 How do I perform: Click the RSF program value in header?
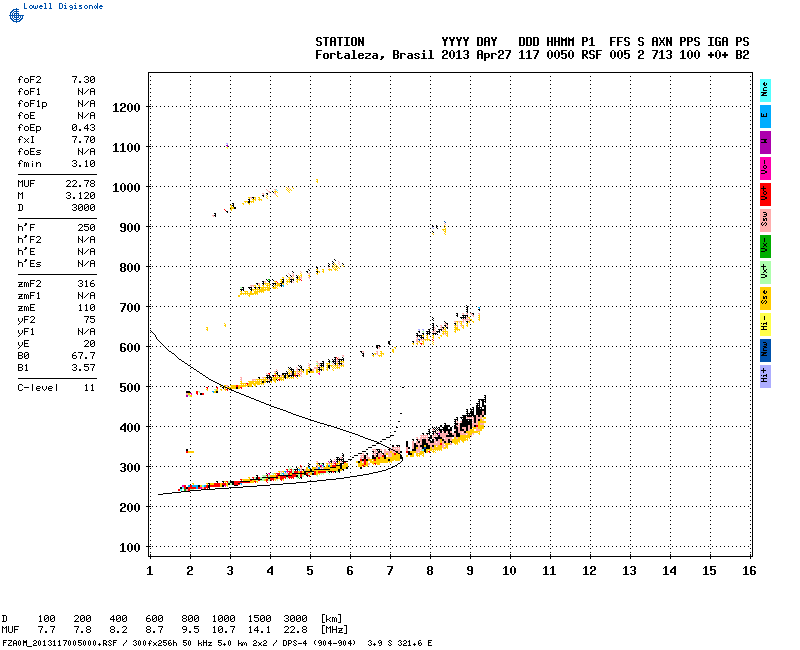click(591, 55)
